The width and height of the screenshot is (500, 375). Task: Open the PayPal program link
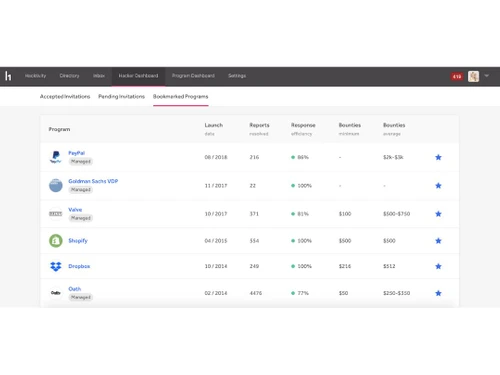[x=76, y=153]
